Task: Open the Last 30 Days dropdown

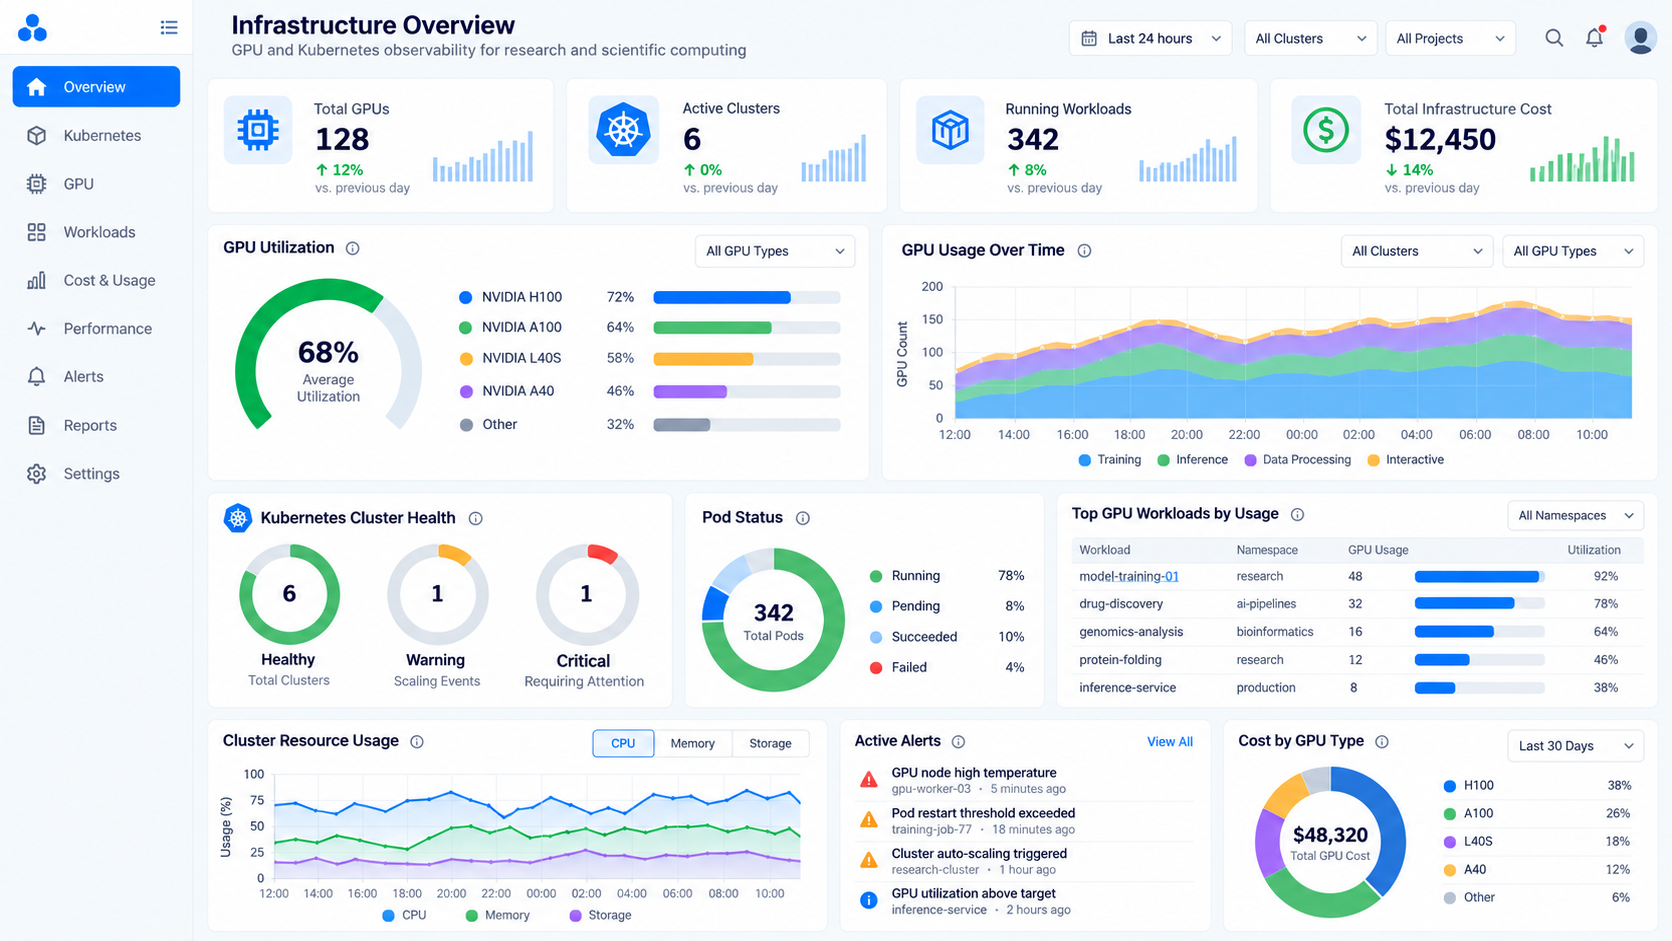Action: tap(1575, 746)
